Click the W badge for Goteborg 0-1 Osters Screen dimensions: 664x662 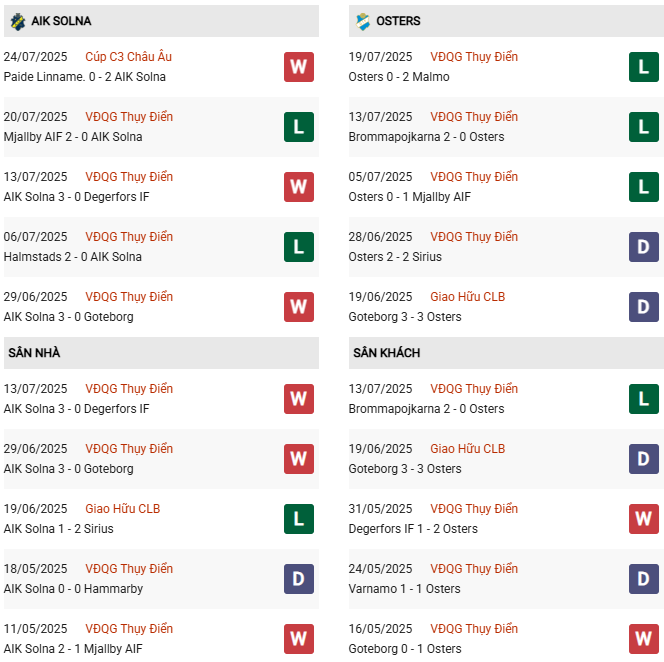point(644,639)
